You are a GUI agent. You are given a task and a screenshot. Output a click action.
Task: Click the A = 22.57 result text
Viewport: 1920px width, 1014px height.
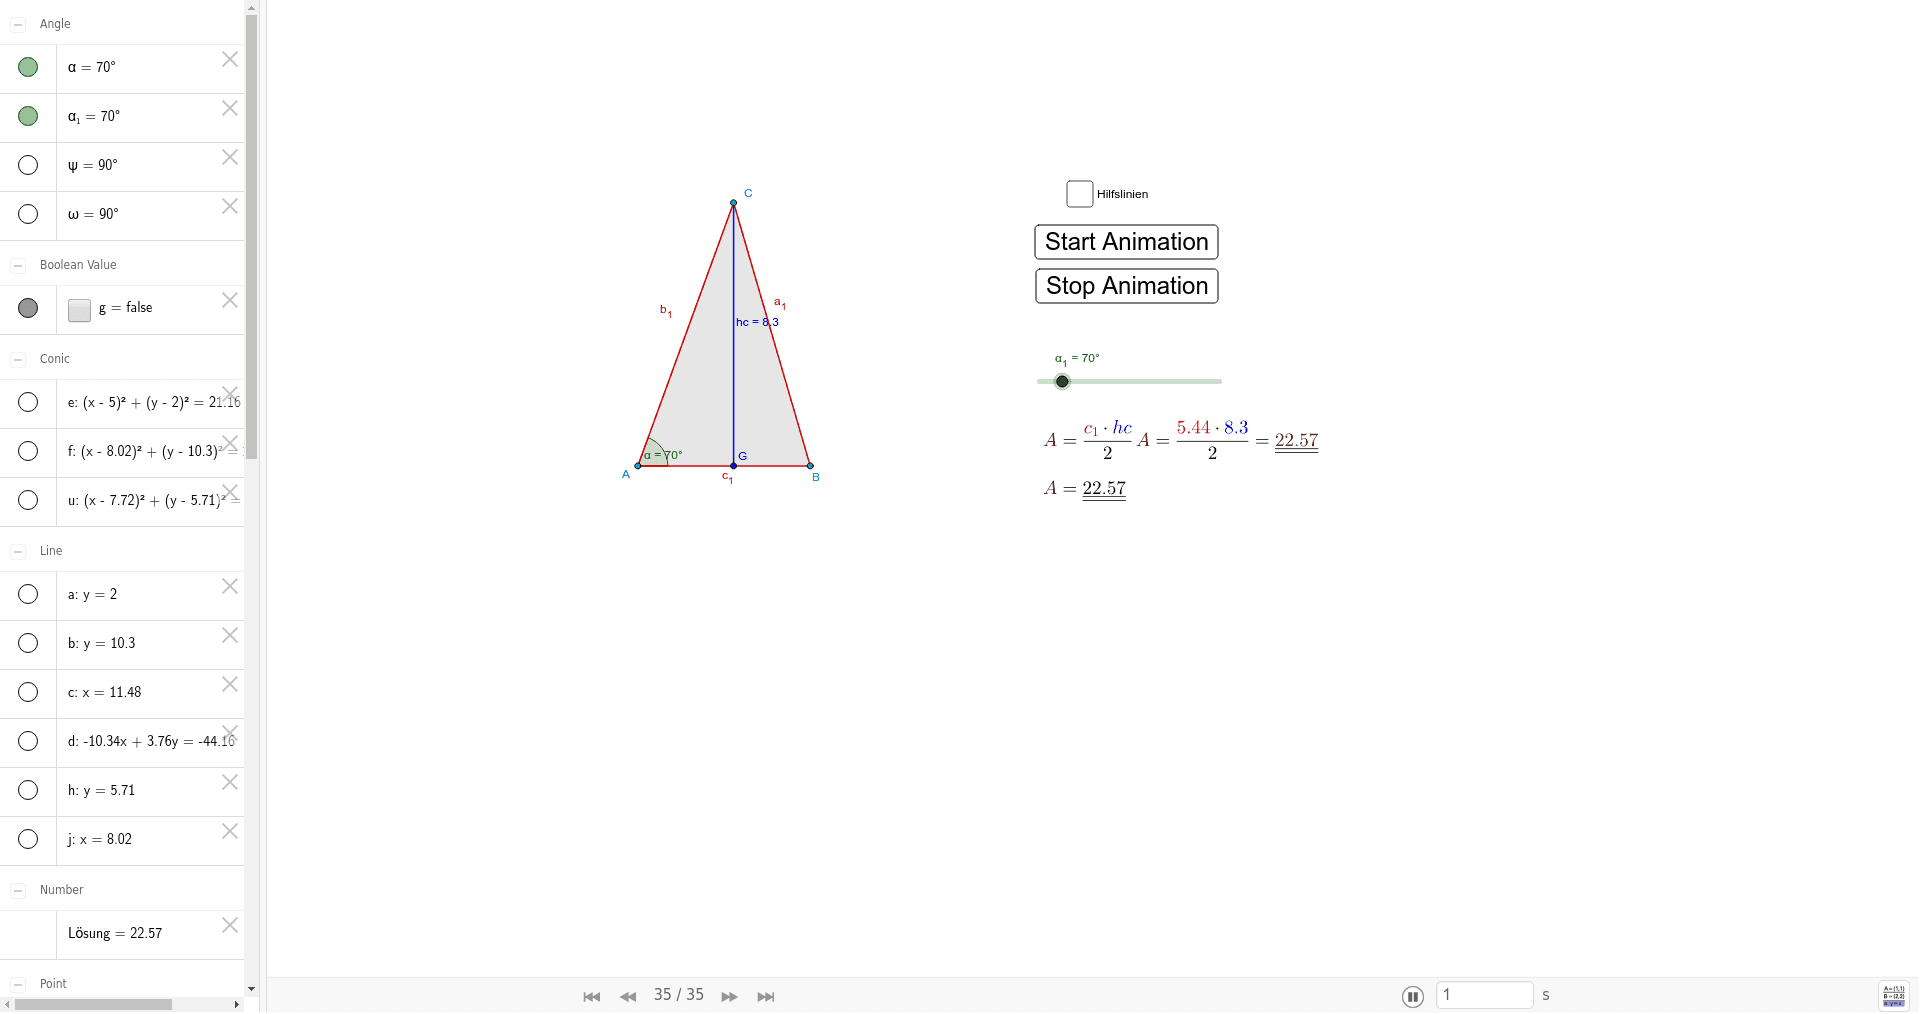[x=1085, y=489]
